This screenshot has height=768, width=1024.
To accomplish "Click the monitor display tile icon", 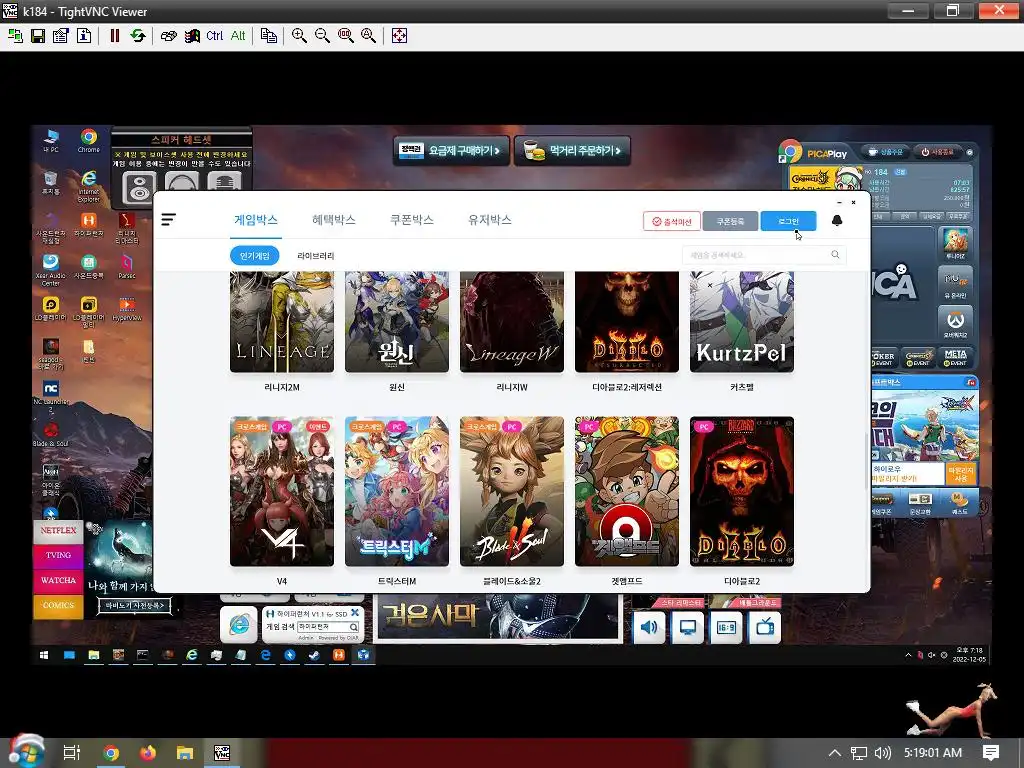I will coord(688,628).
